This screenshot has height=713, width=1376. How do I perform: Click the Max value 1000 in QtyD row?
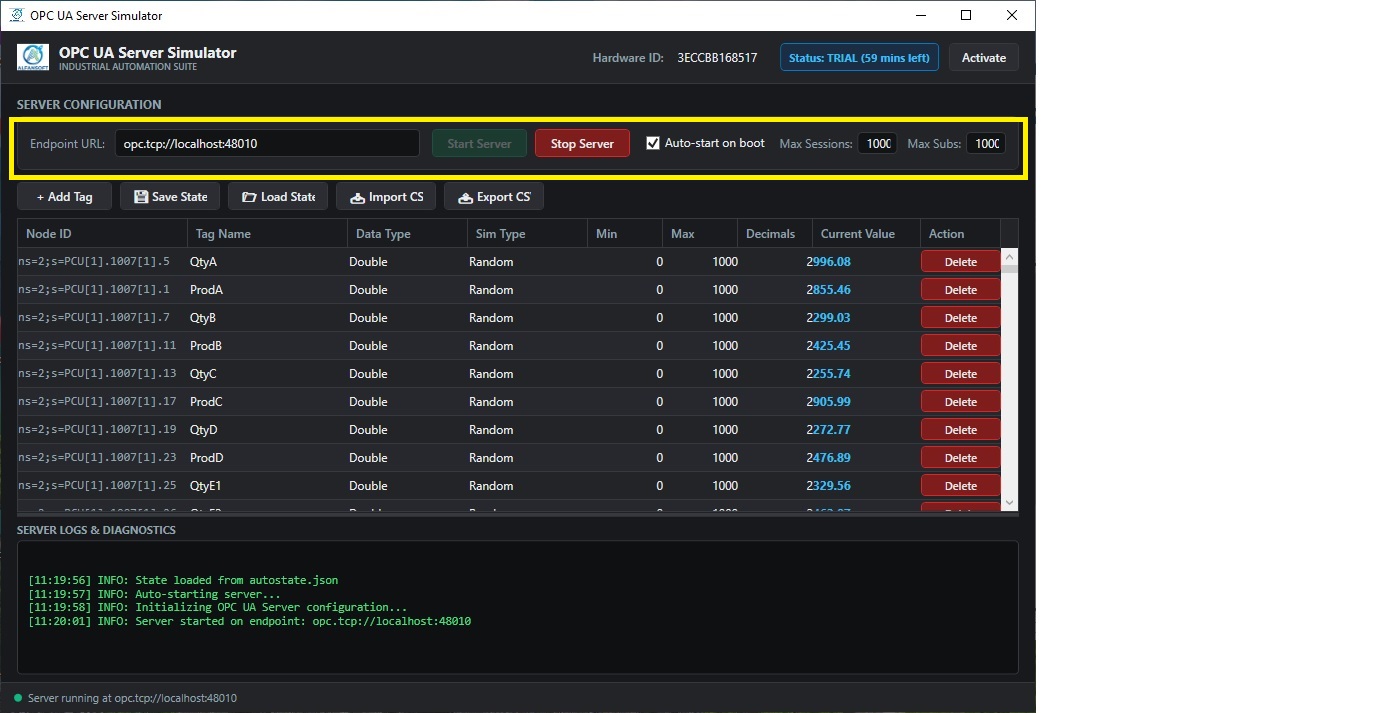725,430
